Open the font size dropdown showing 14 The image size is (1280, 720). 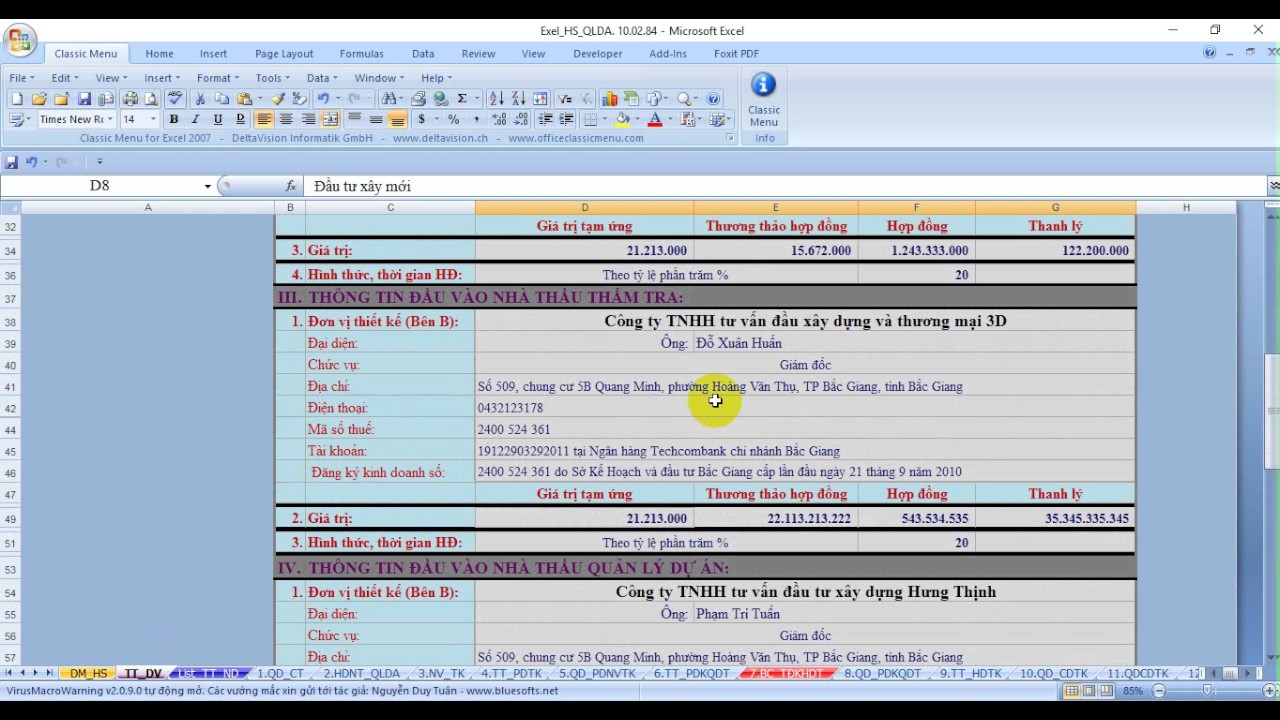click(153, 119)
